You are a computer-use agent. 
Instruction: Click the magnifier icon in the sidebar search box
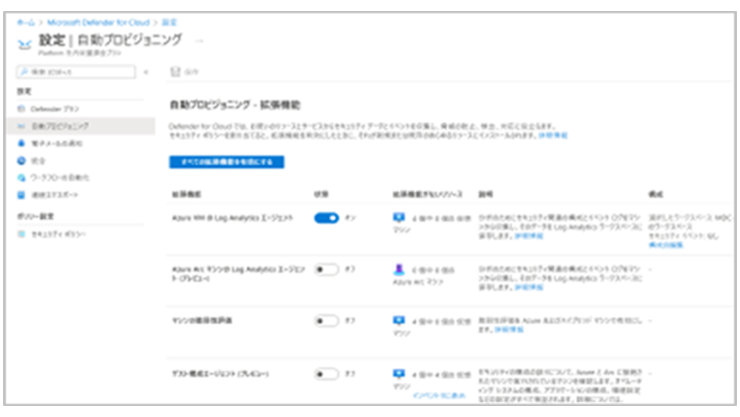click(24, 72)
